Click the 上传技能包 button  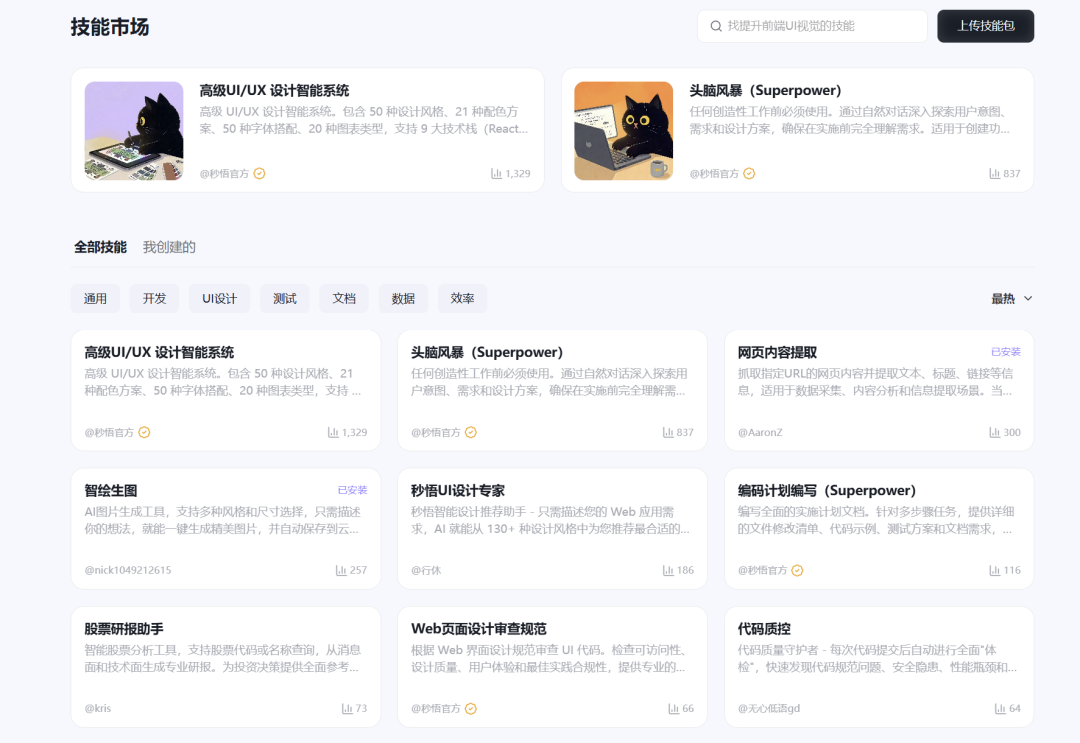(985, 26)
